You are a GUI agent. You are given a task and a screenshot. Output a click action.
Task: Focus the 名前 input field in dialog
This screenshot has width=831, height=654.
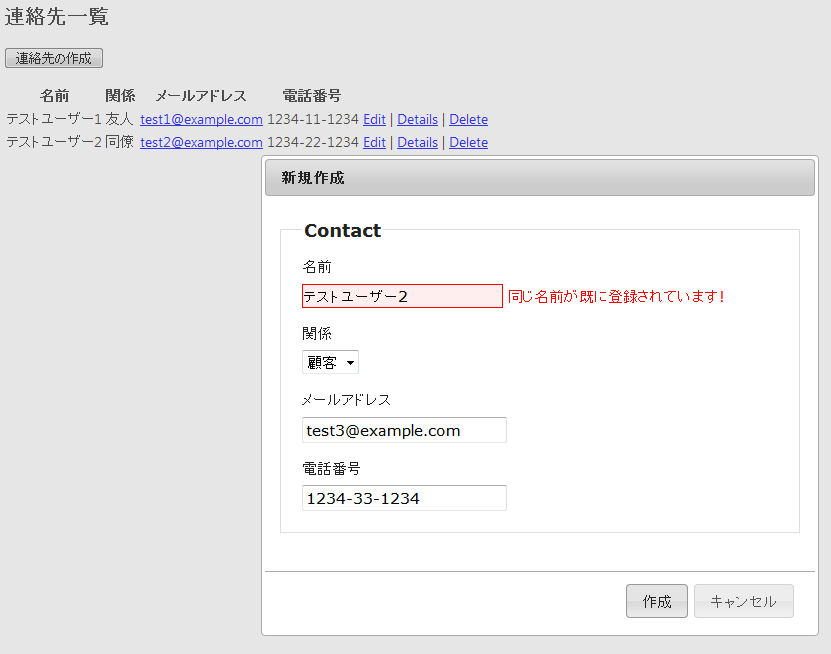[x=402, y=296]
